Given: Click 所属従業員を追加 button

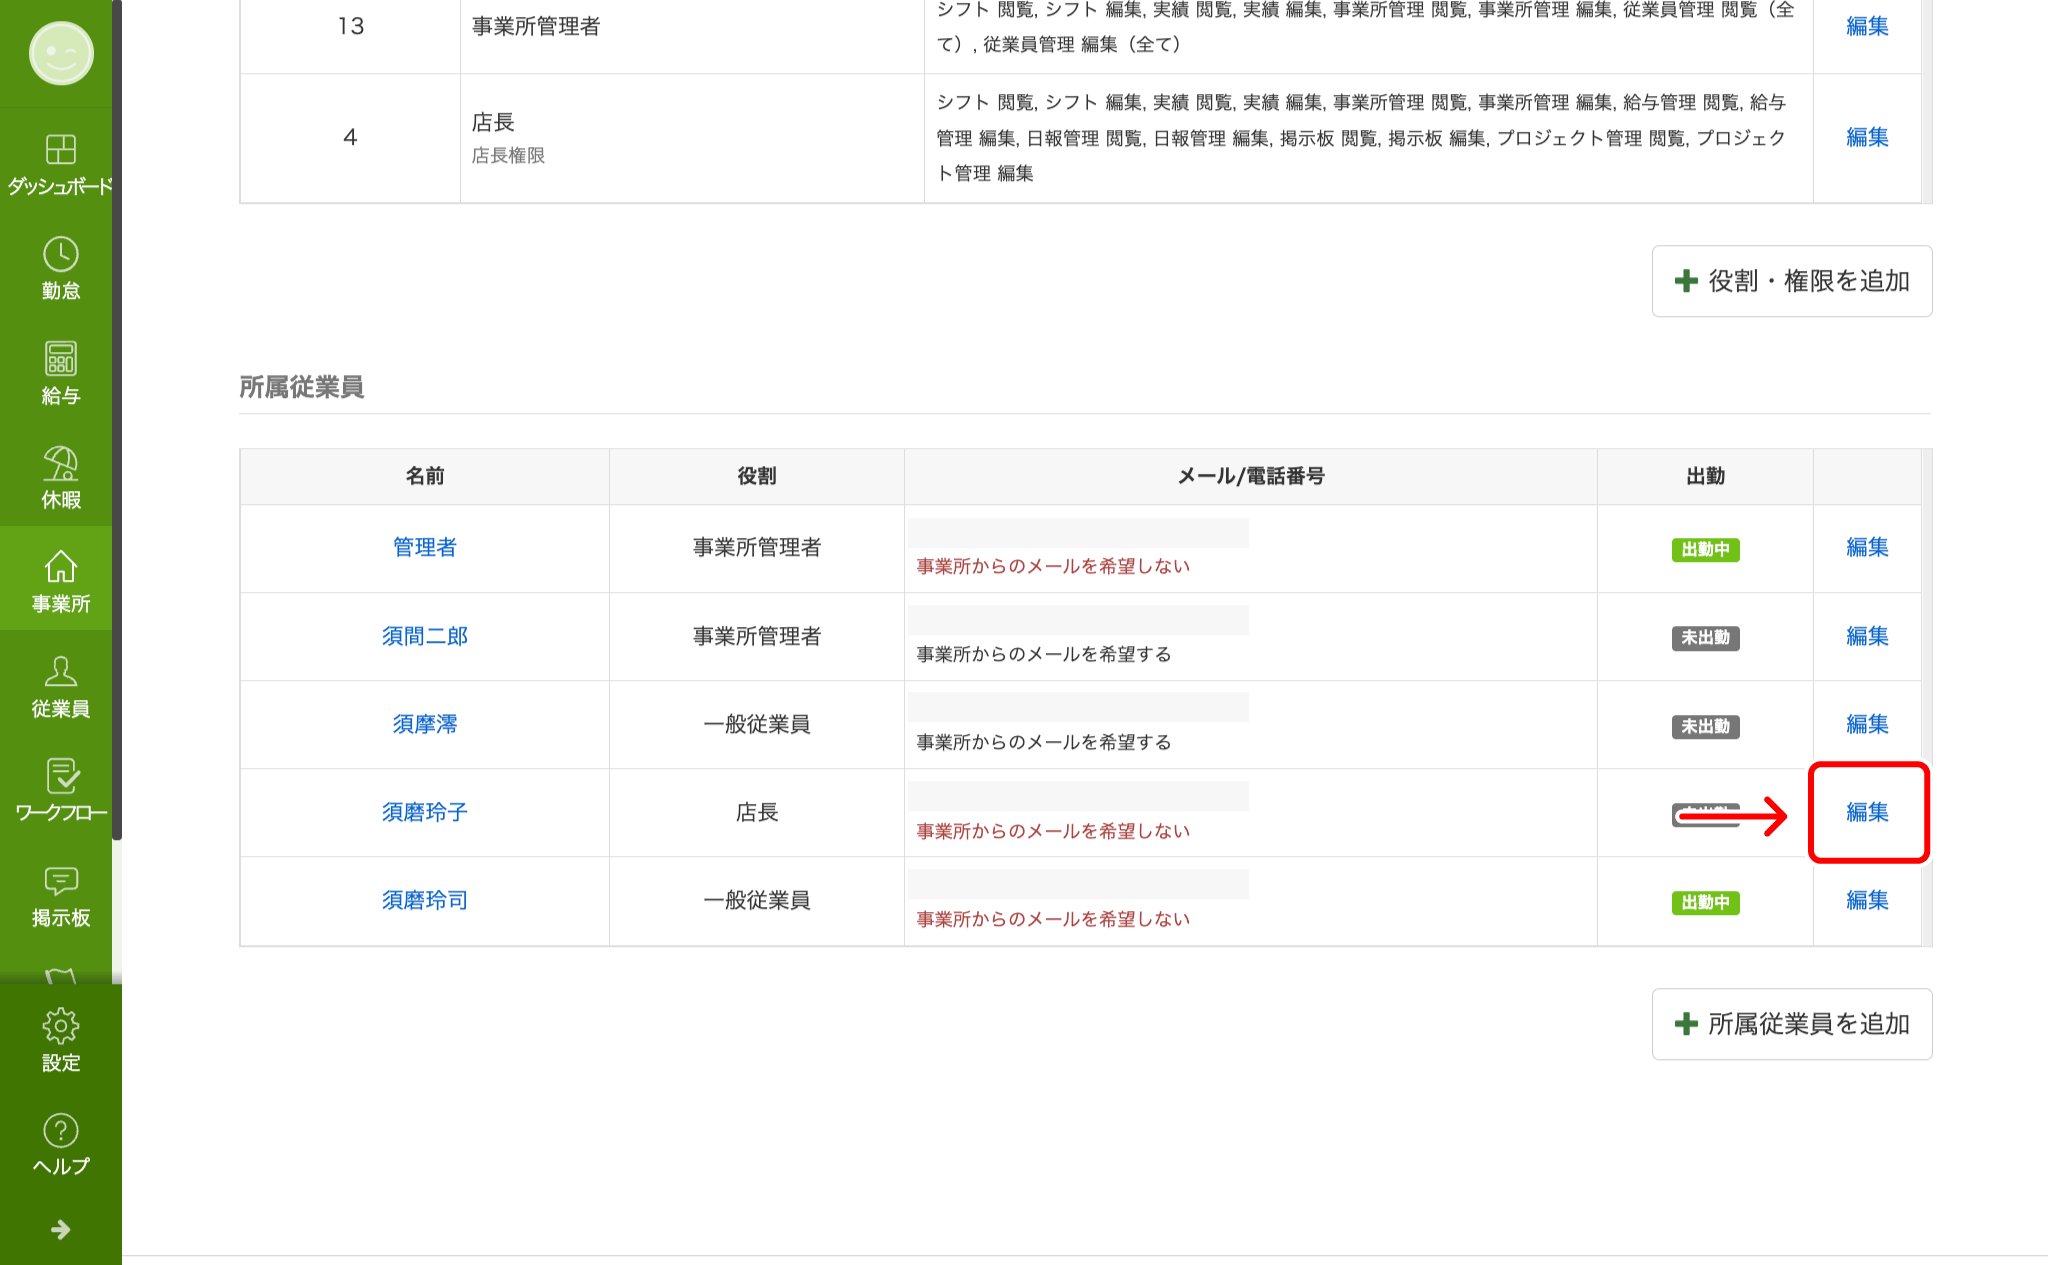Looking at the screenshot, I should pos(1791,1024).
